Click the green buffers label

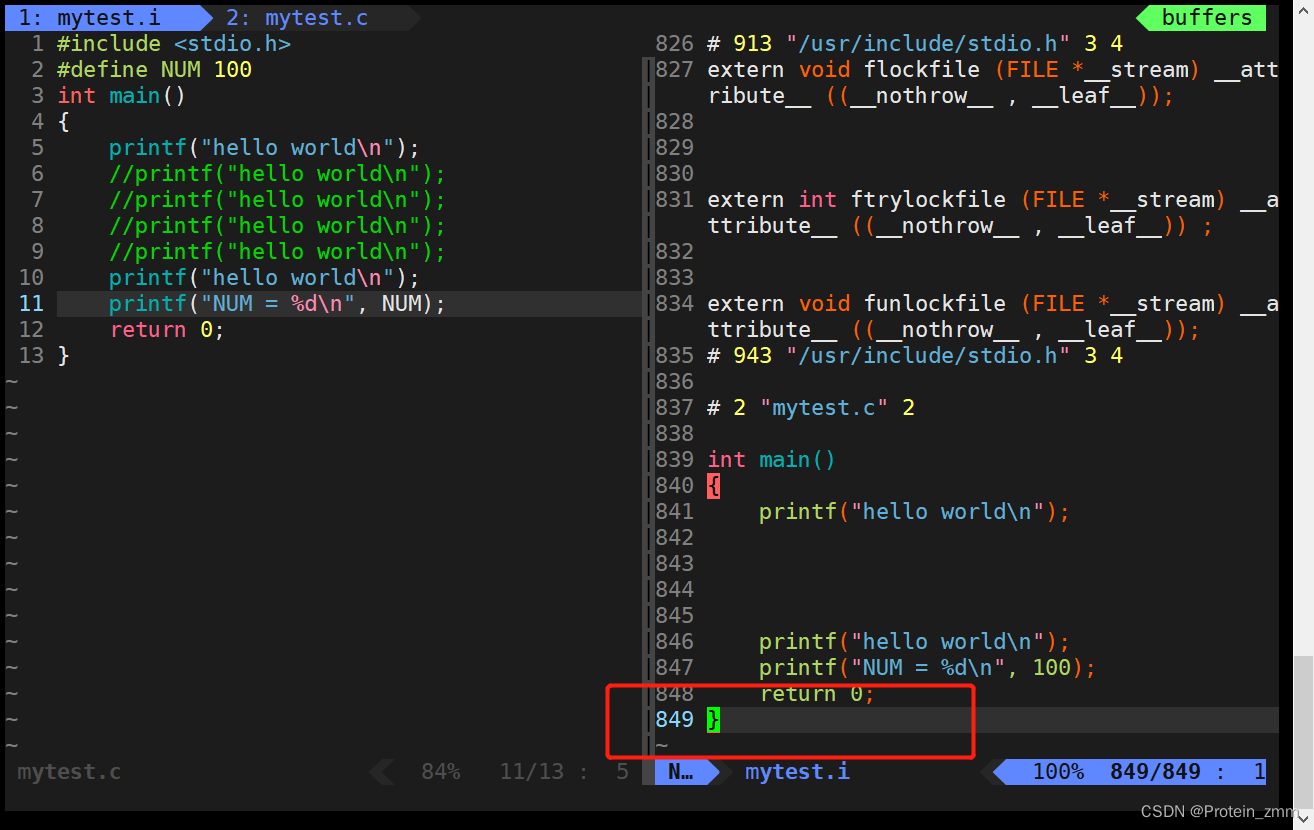pyautogui.click(x=1206, y=18)
